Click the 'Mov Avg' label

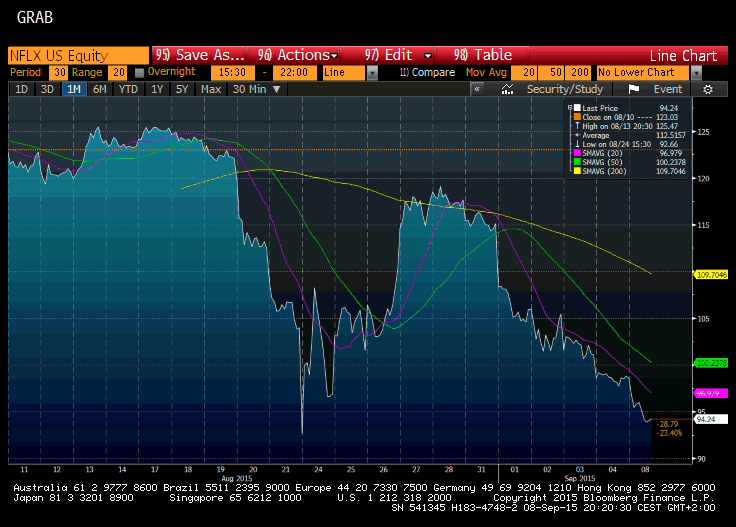click(486, 73)
